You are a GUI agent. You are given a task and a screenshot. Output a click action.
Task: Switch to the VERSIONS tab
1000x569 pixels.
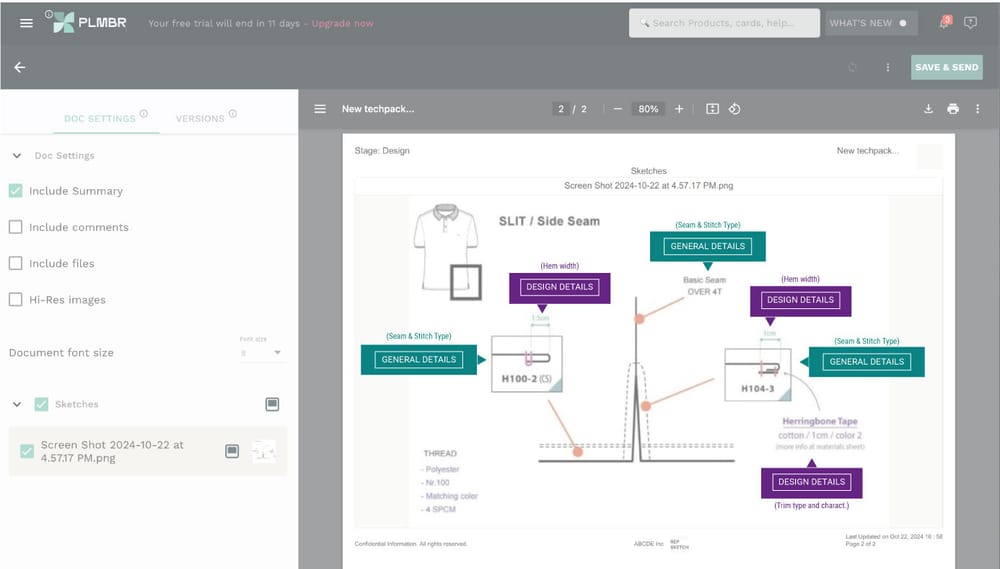point(200,119)
